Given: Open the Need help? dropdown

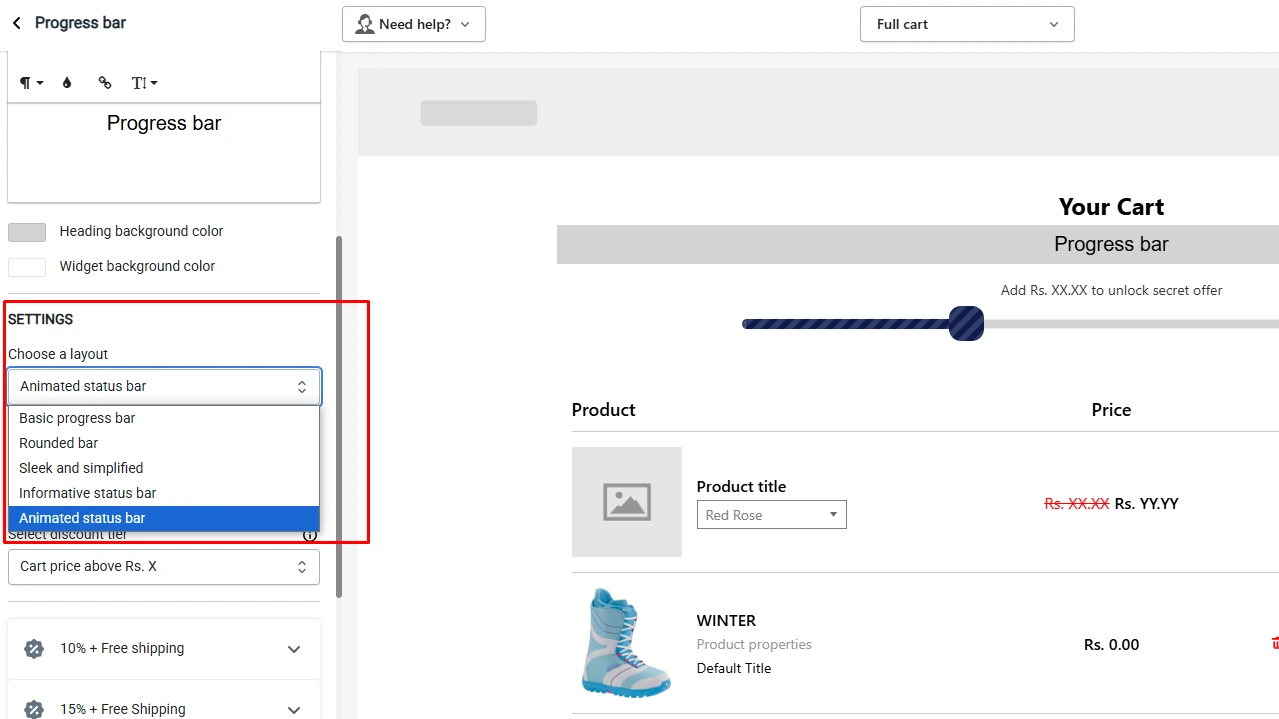Looking at the screenshot, I should (x=414, y=24).
